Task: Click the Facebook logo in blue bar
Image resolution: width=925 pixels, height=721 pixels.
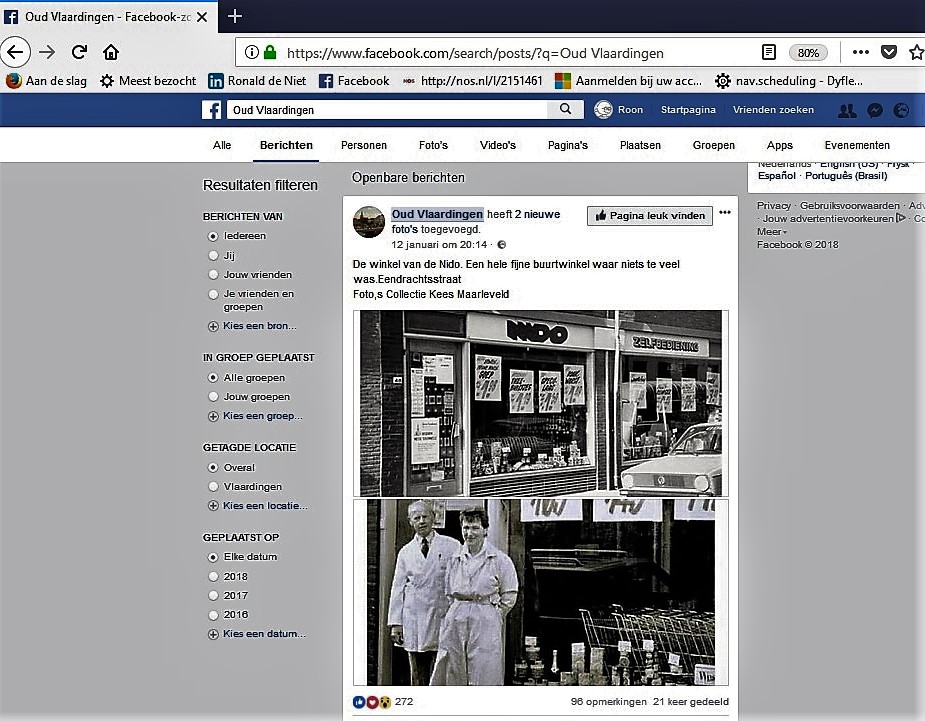Action: tap(211, 110)
